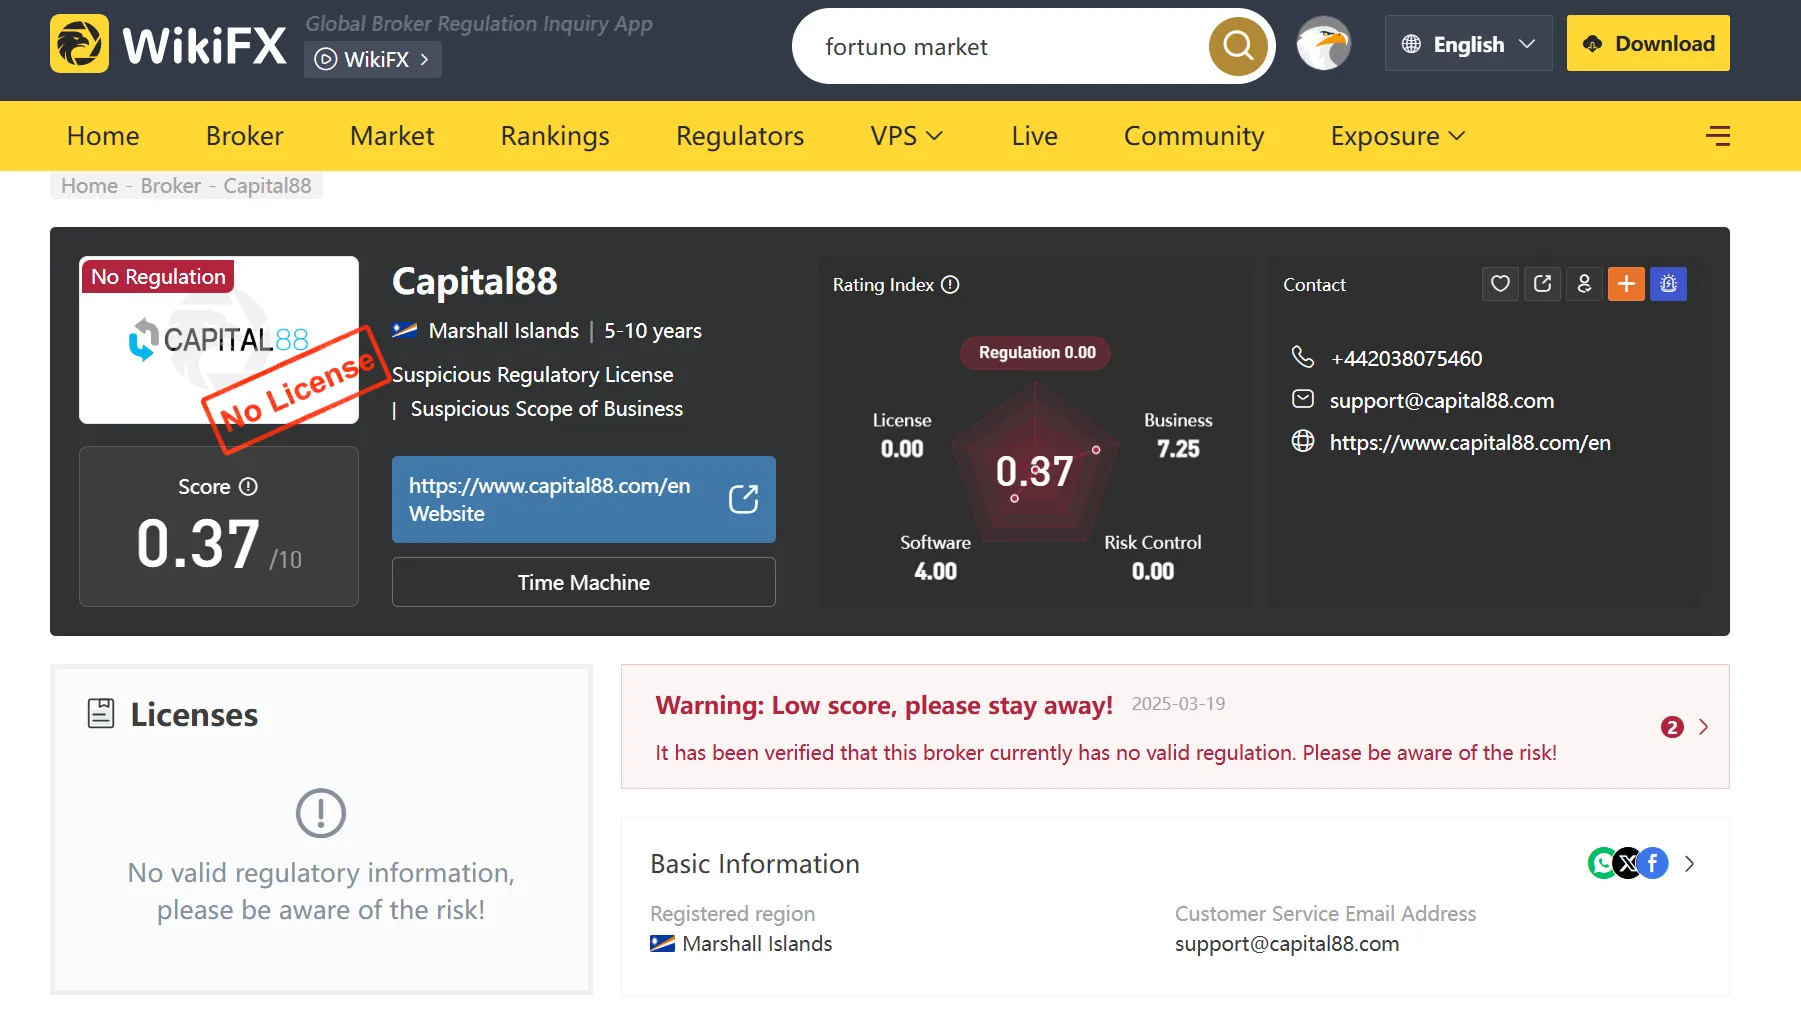Open the eagle avatar profile icon
This screenshot has width=1801, height=1023.
tap(1323, 44)
